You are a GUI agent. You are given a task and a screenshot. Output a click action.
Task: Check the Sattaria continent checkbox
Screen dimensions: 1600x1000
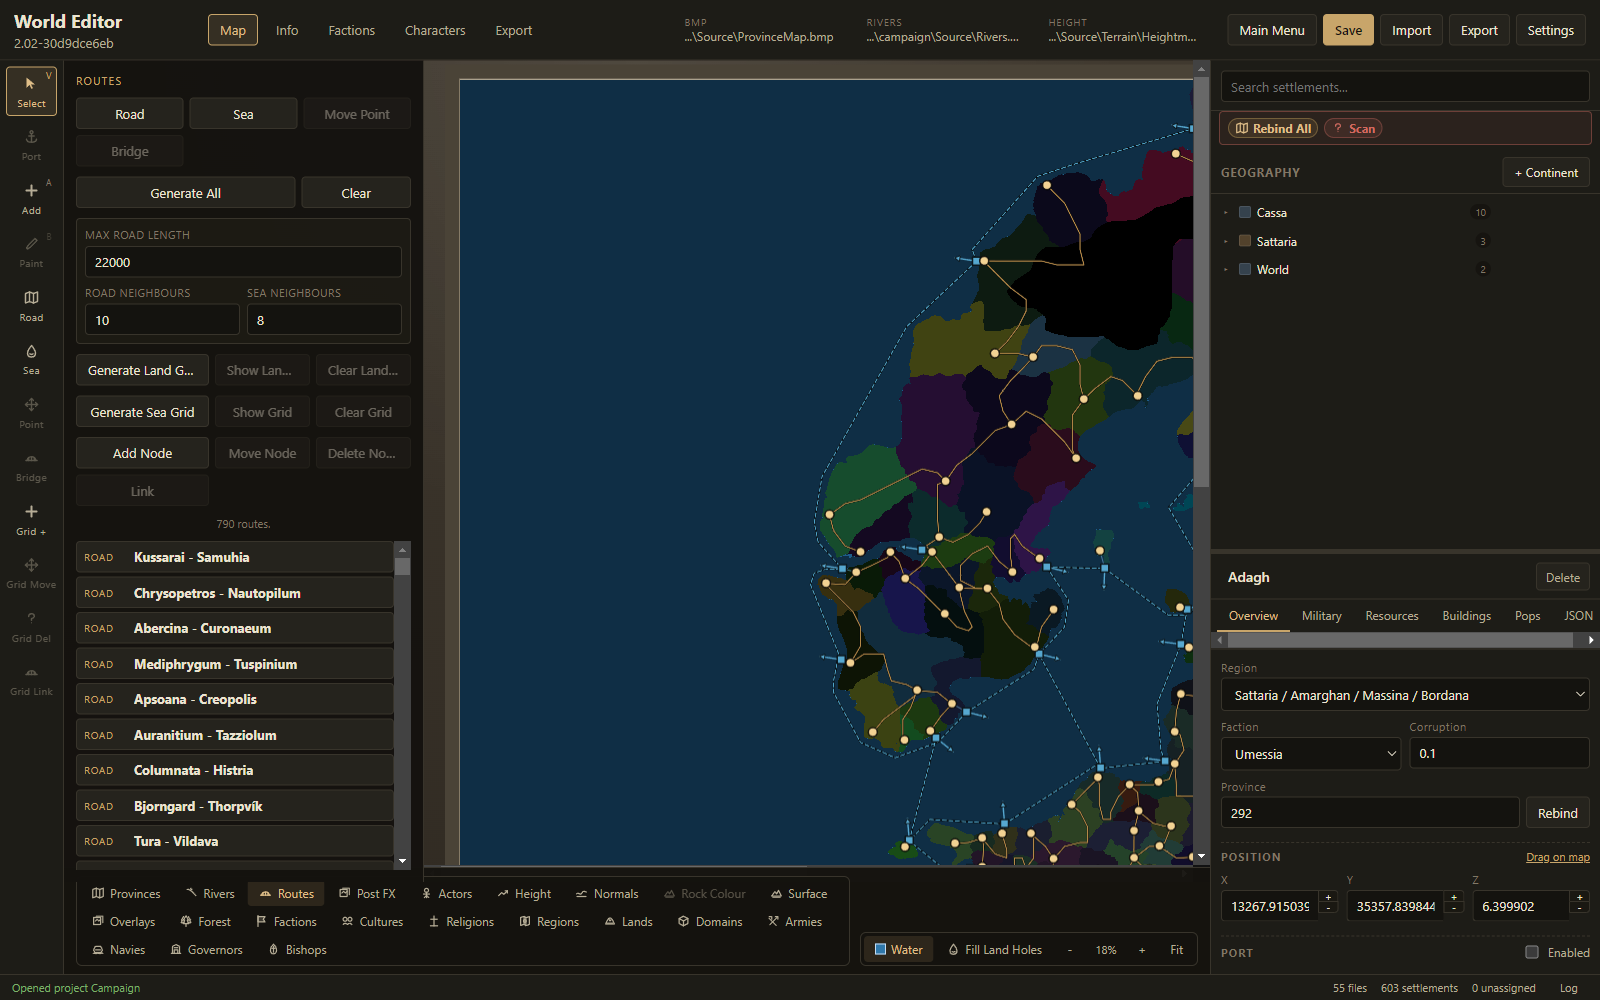1245,241
